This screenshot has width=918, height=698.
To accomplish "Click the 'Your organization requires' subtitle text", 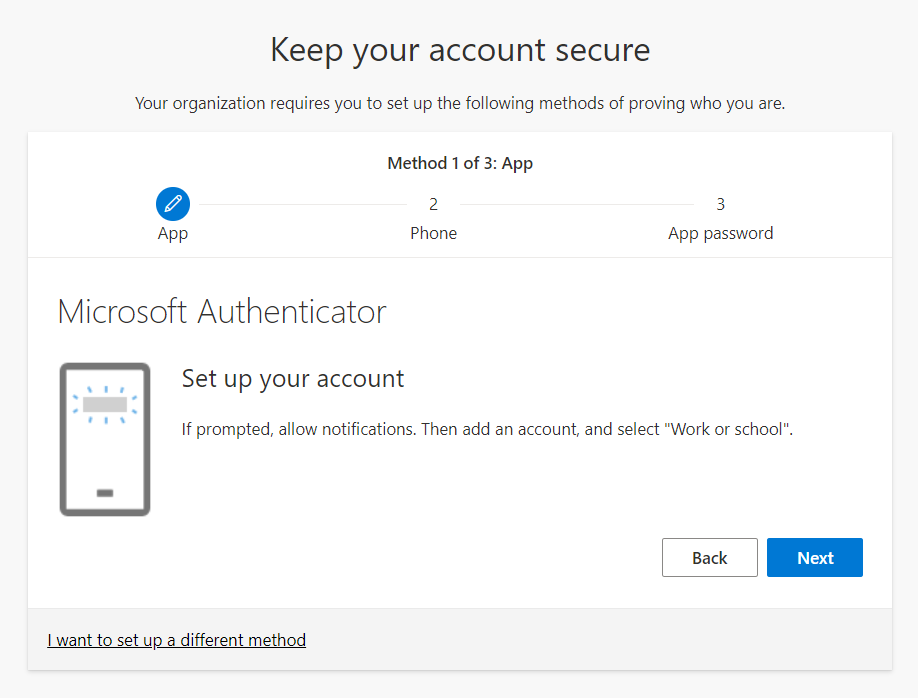I will pyautogui.click(x=460, y=104).
